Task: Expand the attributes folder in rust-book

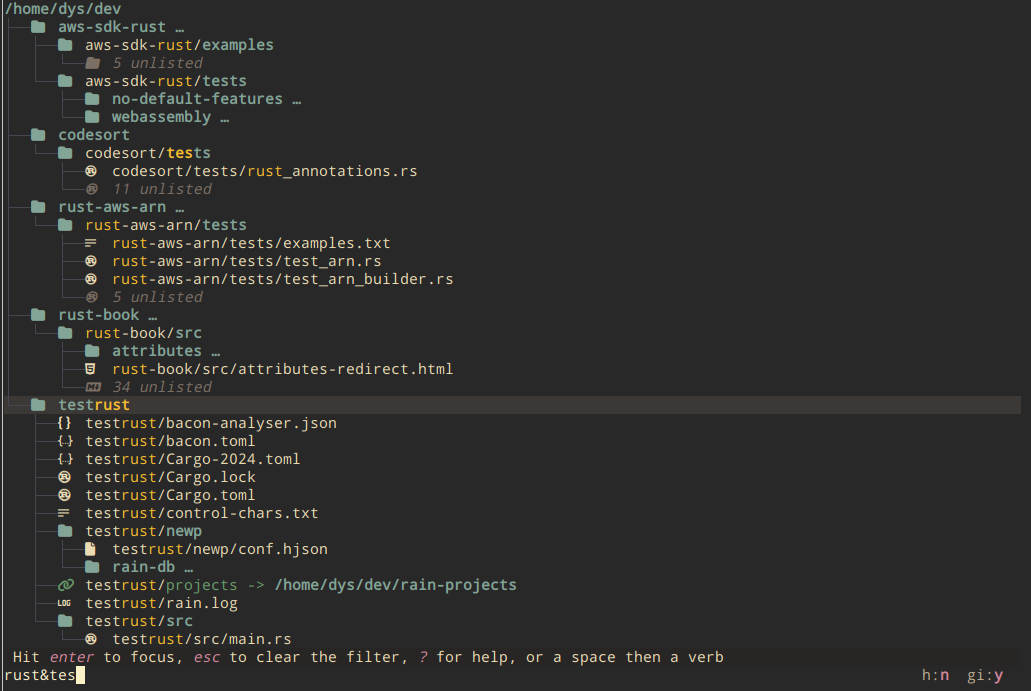Action: [x=156, y=351]
